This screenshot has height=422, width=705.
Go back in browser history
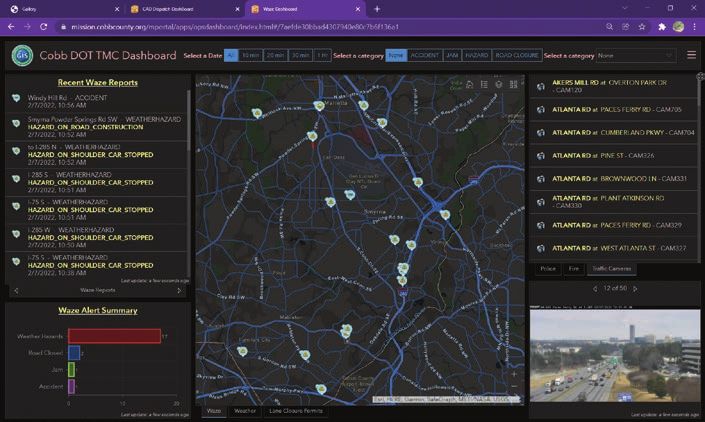pos(11,27)
